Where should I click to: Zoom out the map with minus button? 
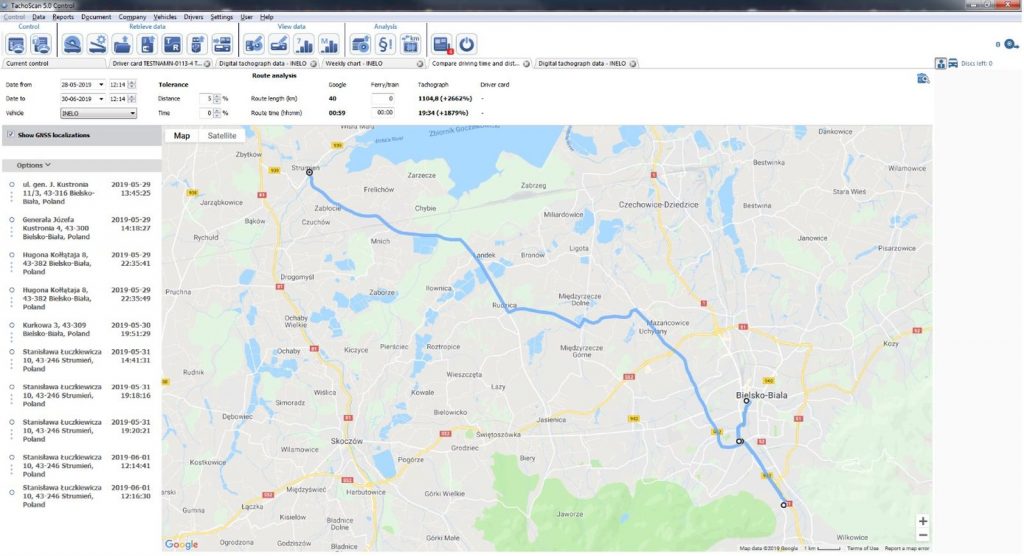pos(923,536)
